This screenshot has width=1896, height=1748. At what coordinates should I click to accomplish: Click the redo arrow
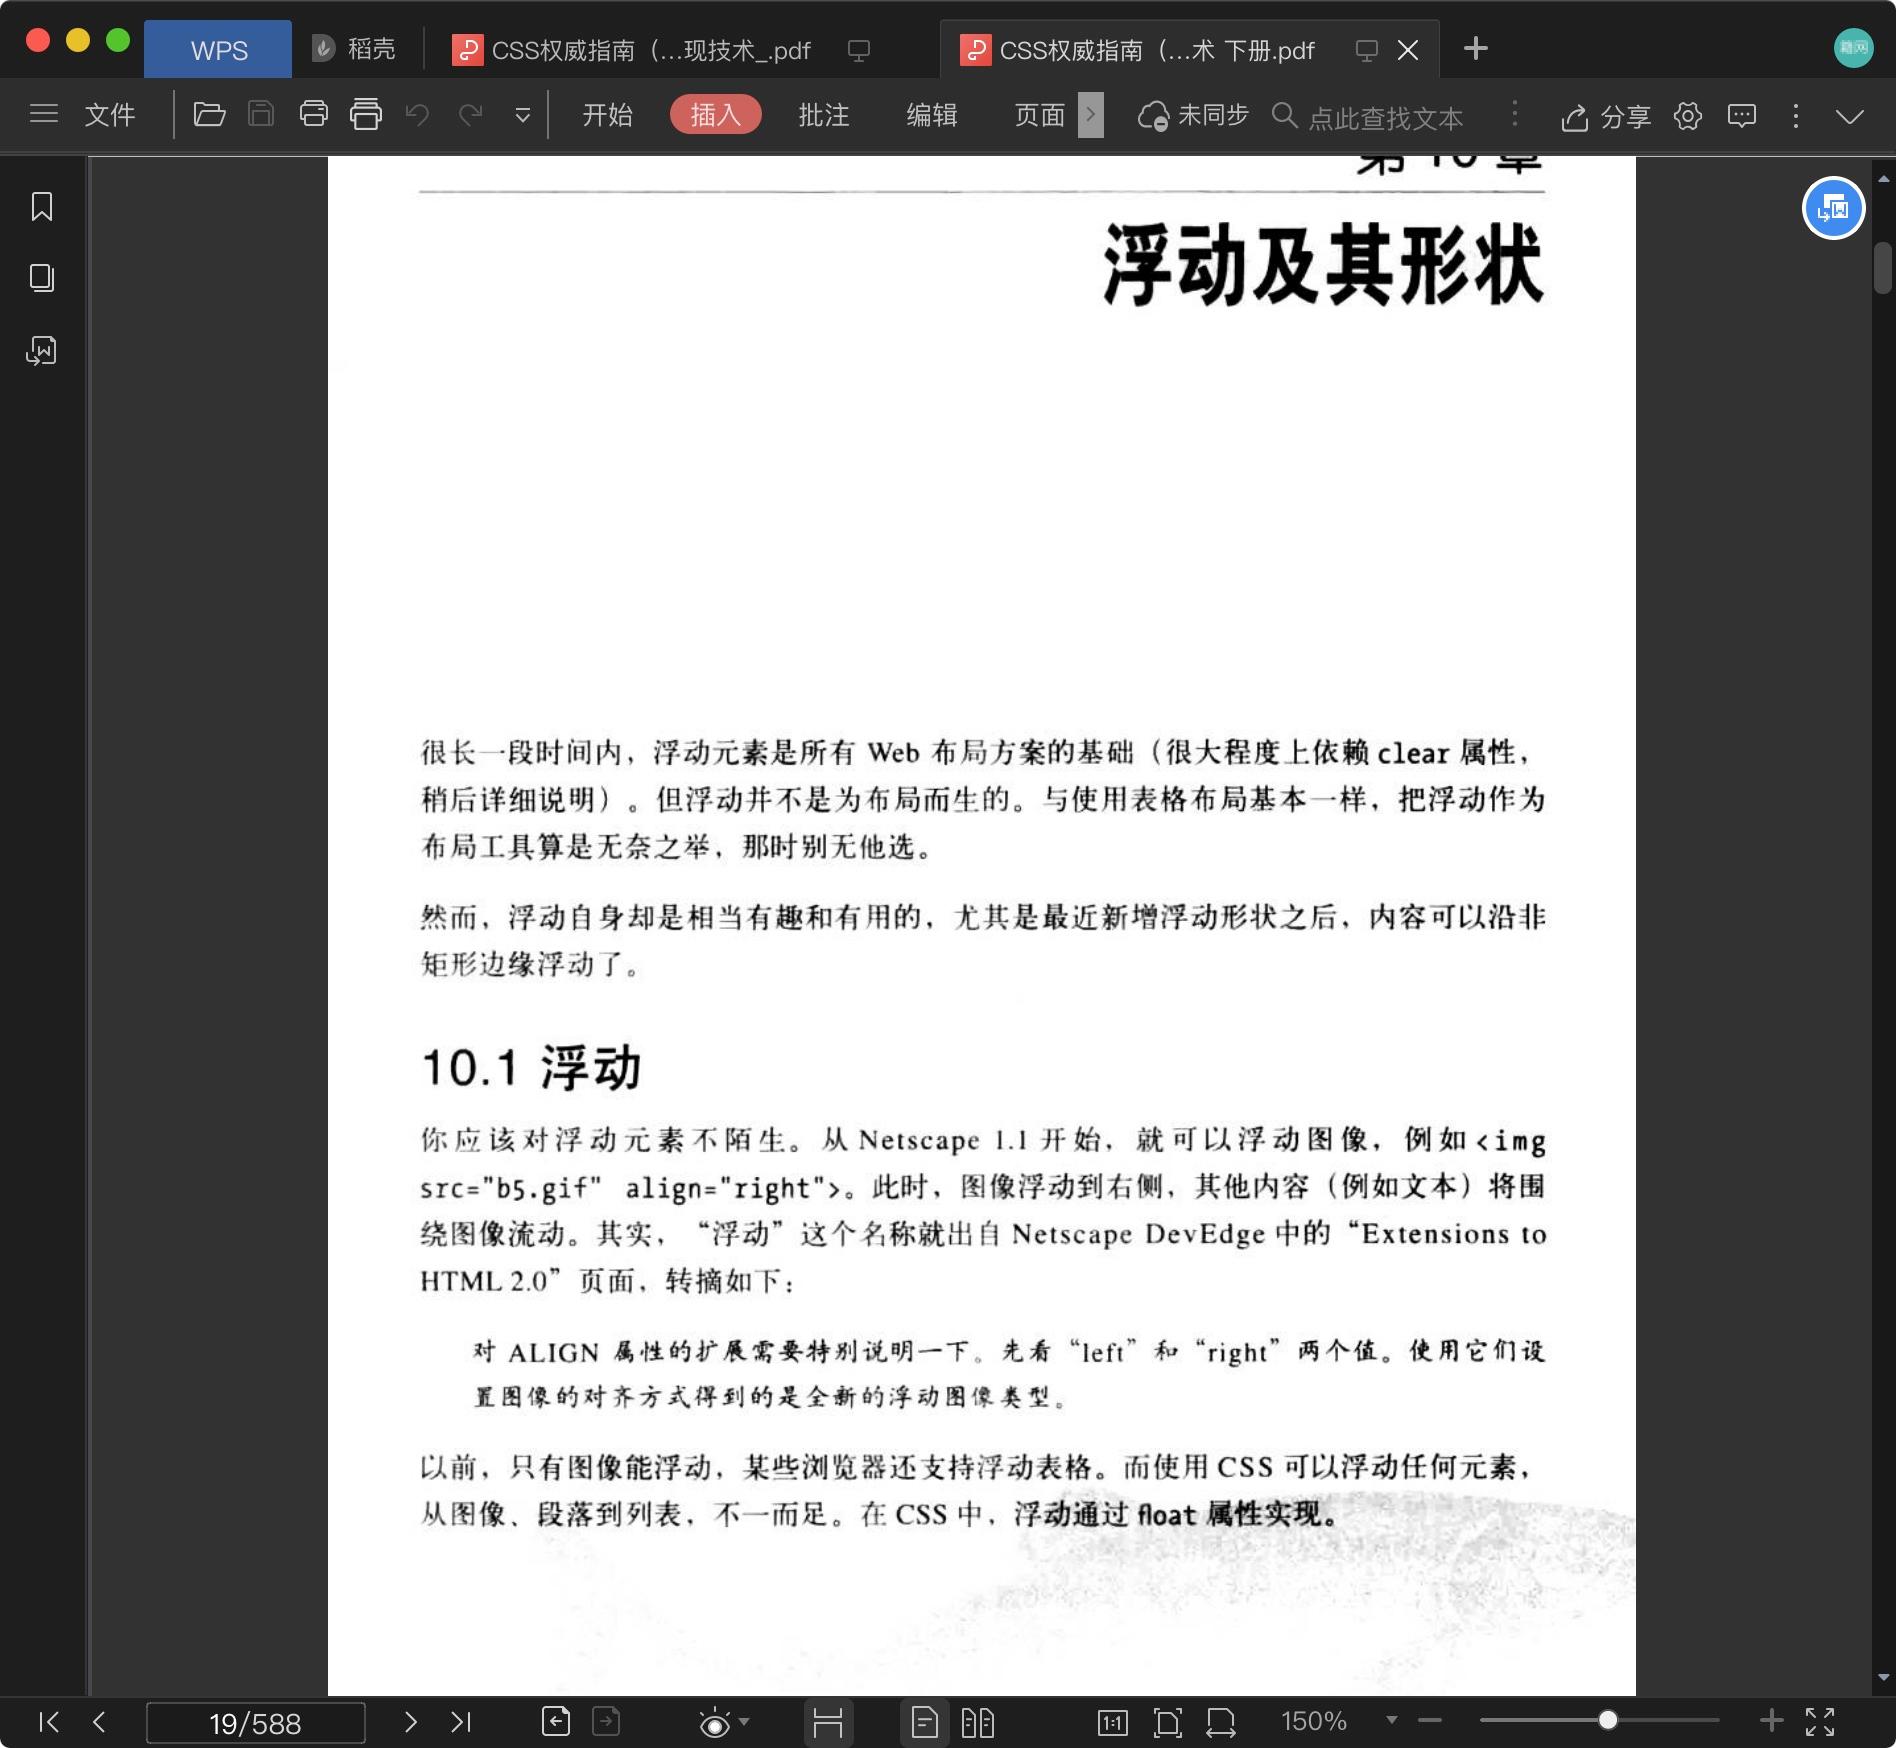pos(470,114)
